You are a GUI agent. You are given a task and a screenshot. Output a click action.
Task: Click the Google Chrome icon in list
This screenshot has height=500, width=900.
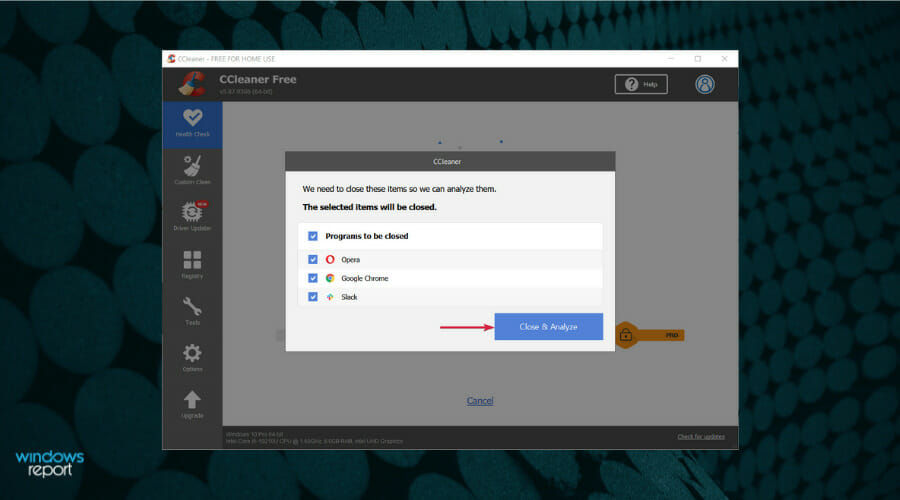point(330,278)
